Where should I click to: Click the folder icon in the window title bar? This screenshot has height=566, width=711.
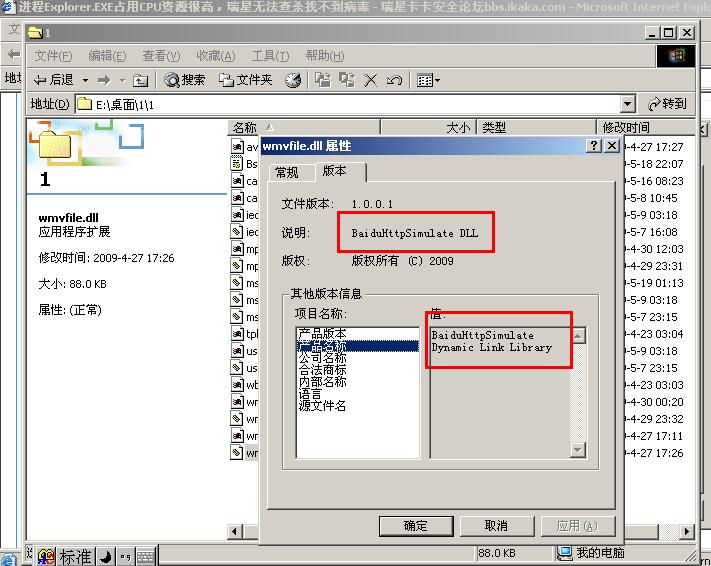click(x=35, y=32)
